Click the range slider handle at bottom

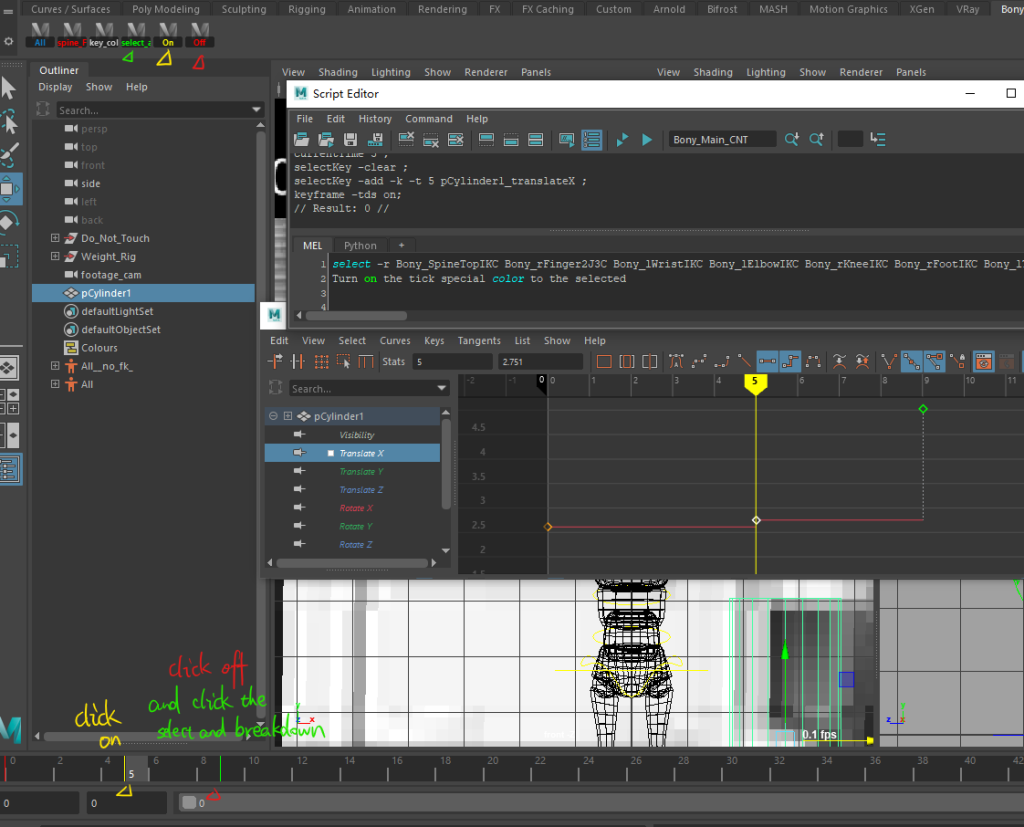(189, 803)
